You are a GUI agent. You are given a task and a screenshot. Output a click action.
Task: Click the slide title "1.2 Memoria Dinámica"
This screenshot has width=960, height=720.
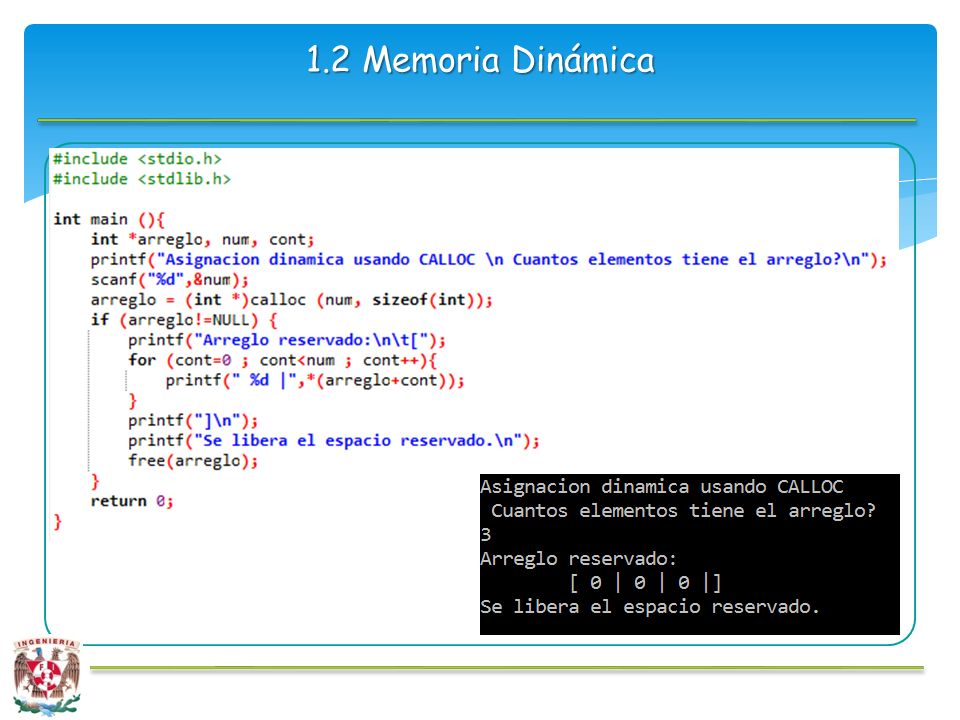tap(481, 60)
